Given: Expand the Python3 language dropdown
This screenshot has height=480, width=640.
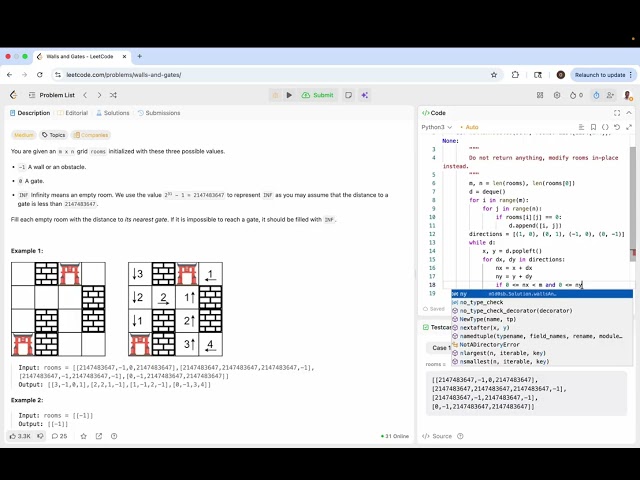Looking at the screenshot, I should coord(436,127).
